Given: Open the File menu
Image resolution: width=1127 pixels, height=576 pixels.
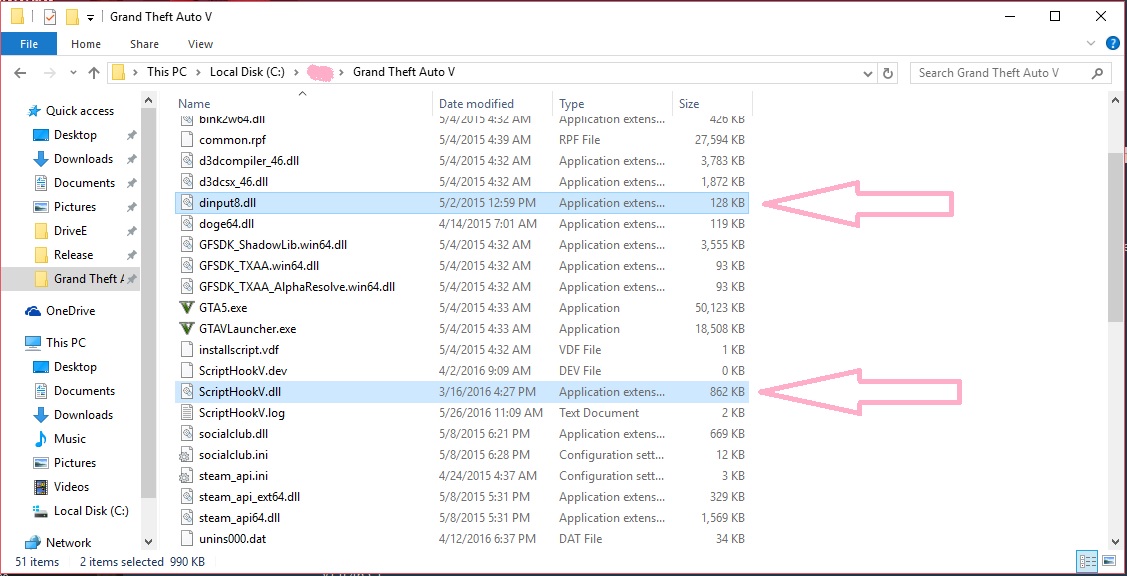Looking at the screenshot, I should (29, 44).
